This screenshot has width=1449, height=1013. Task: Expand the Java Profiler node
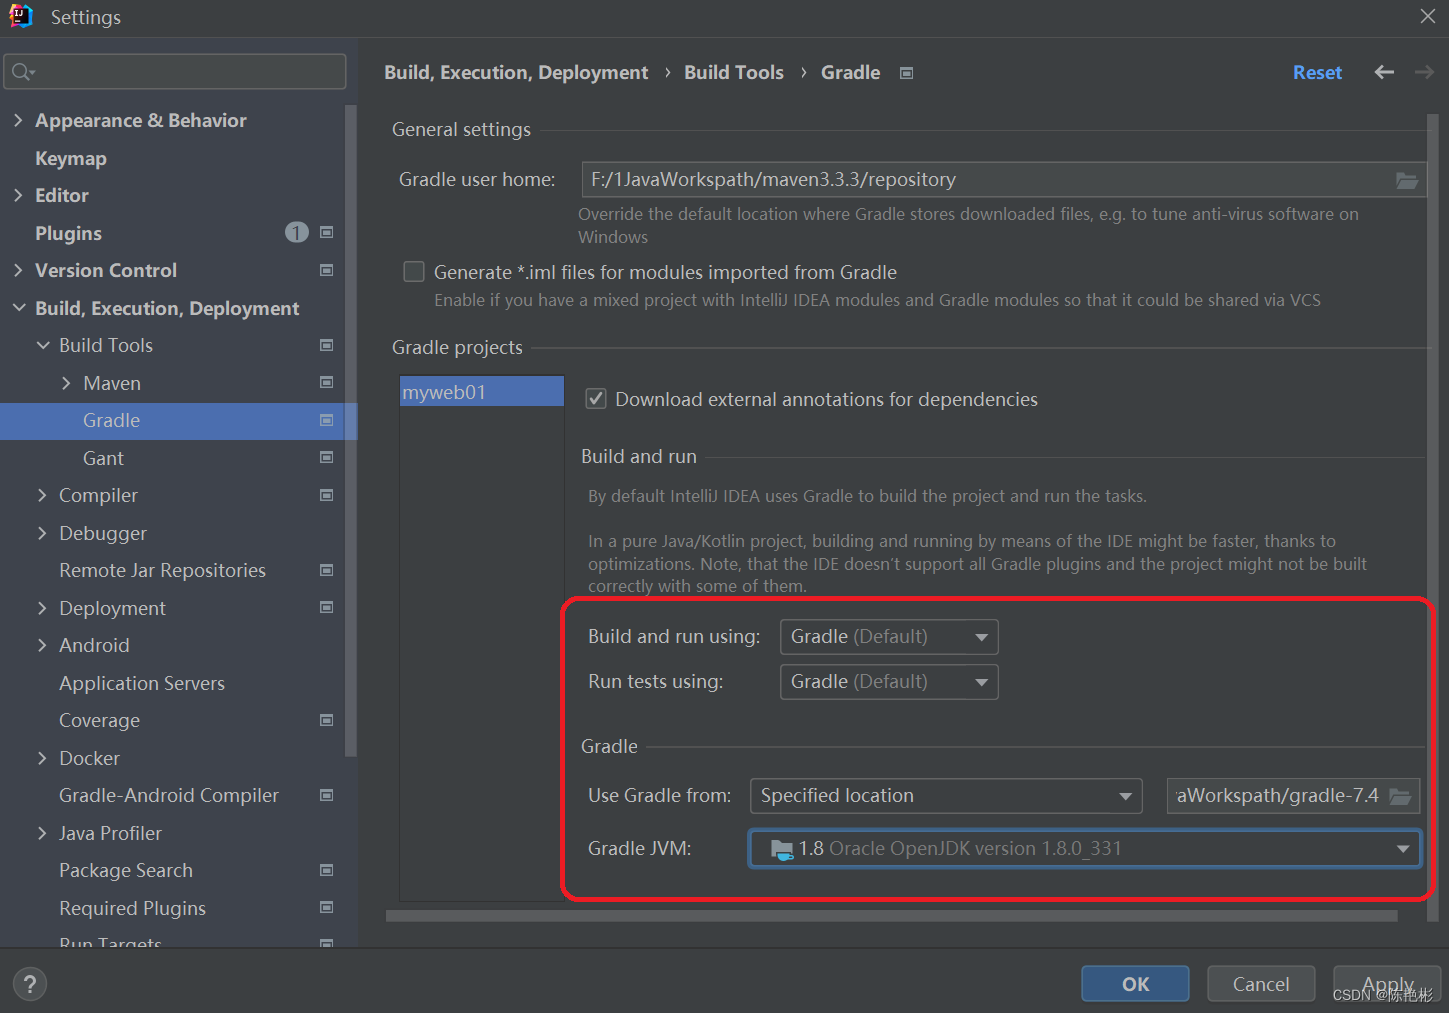point(42,833)
